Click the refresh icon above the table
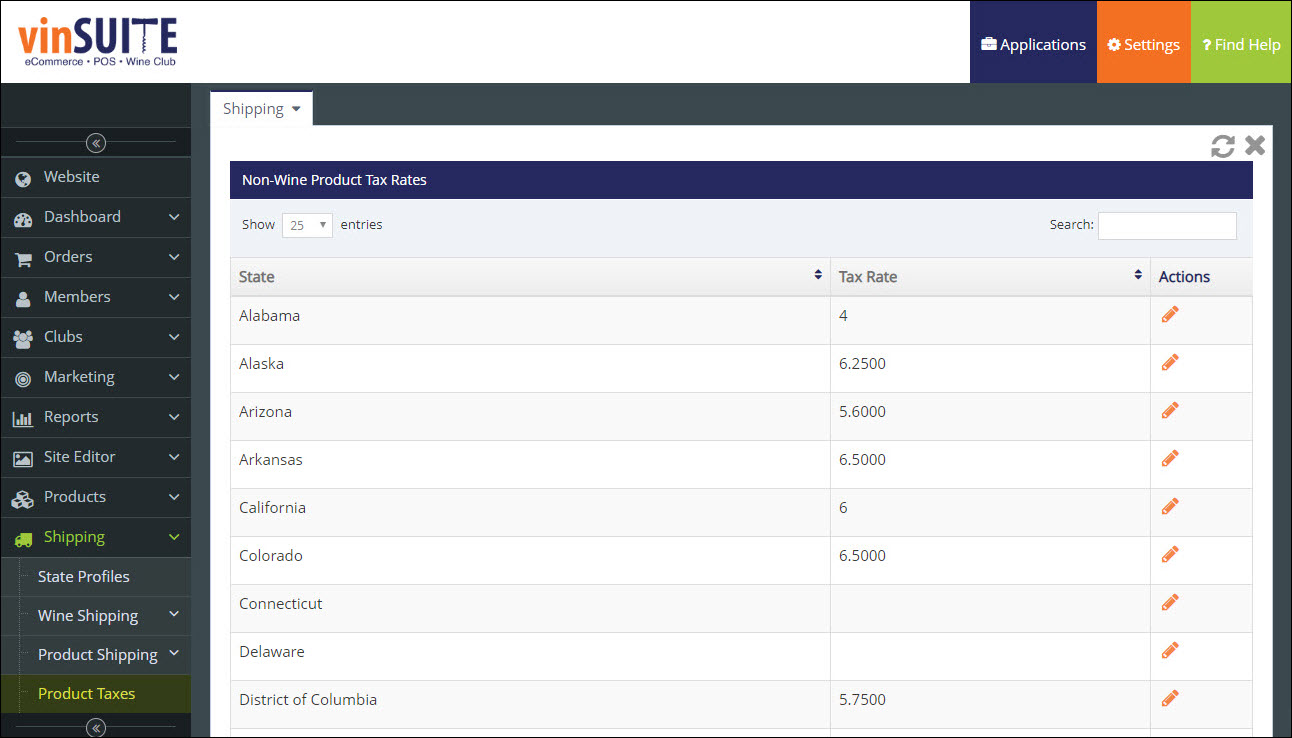Screen dimensions: 1292x738 (1222, 146)
